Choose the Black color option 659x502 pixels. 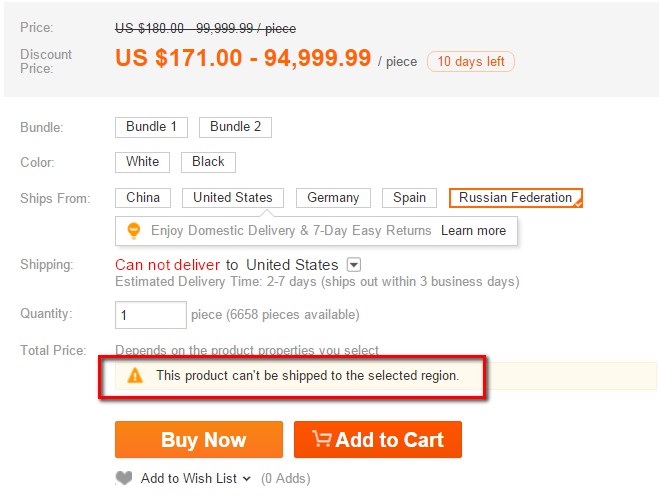pyautogui.click(x=209, y=162)
